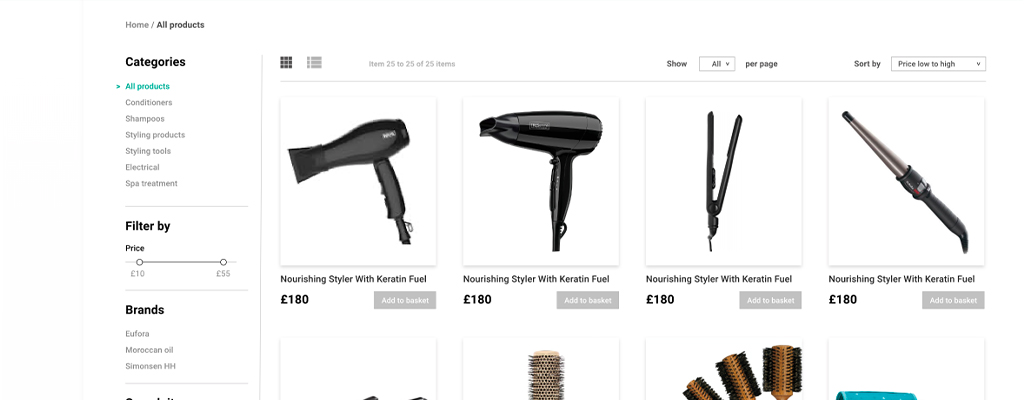The width and height of the screenshot is (1024, 400).
Task: Open the curling wand product image
Action: (906, 181)
